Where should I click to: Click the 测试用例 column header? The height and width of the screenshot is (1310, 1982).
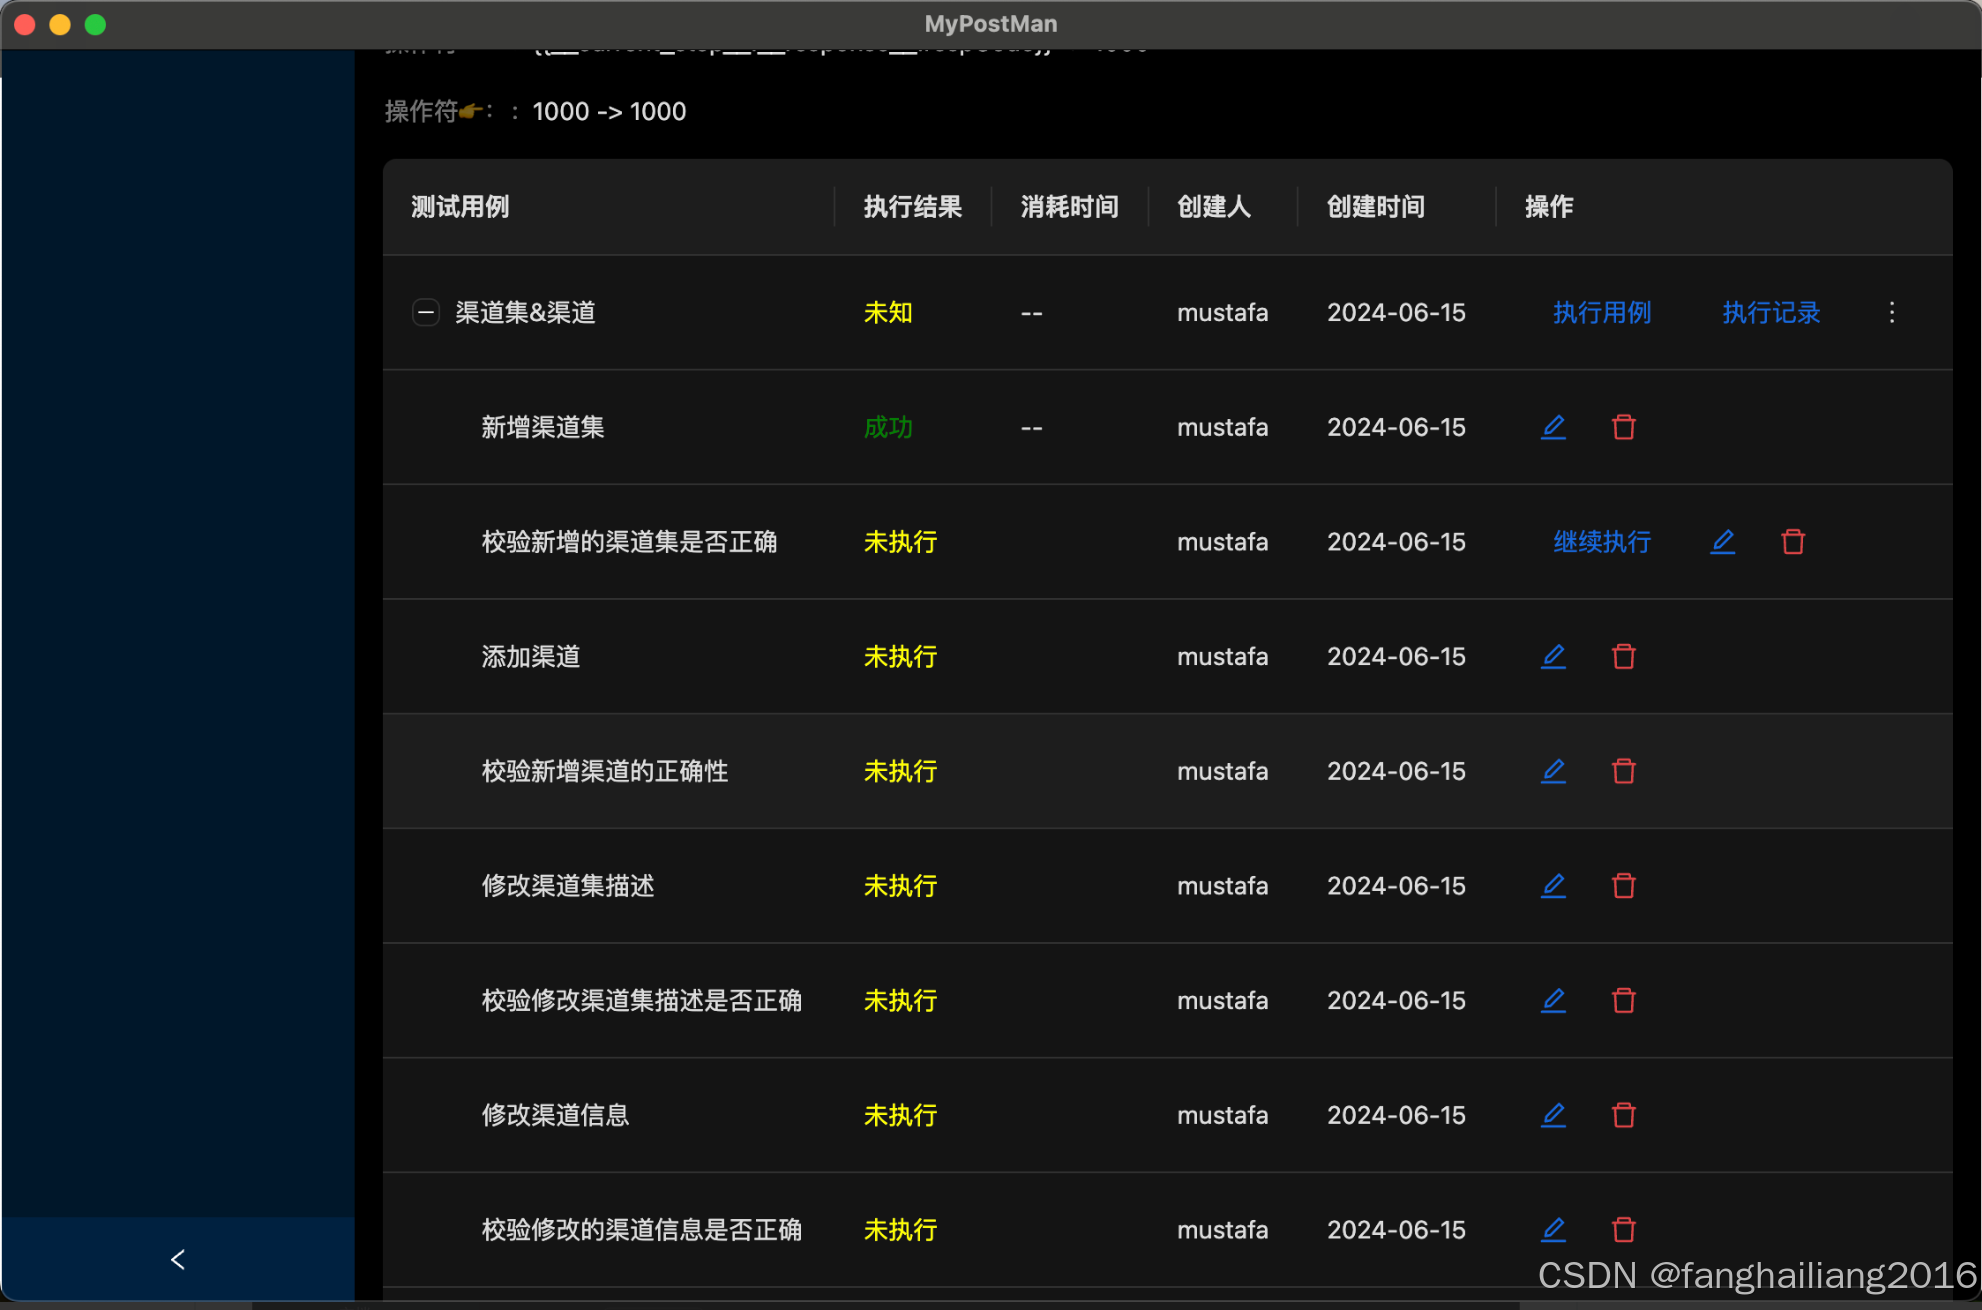tap(459, 207)
